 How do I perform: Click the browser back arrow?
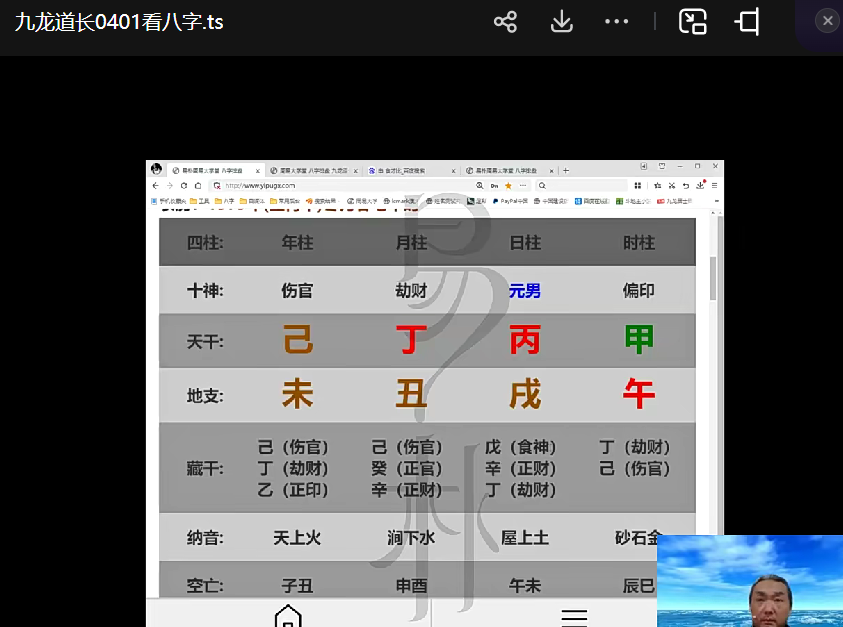pyautogui.click(x=156, y=186)
